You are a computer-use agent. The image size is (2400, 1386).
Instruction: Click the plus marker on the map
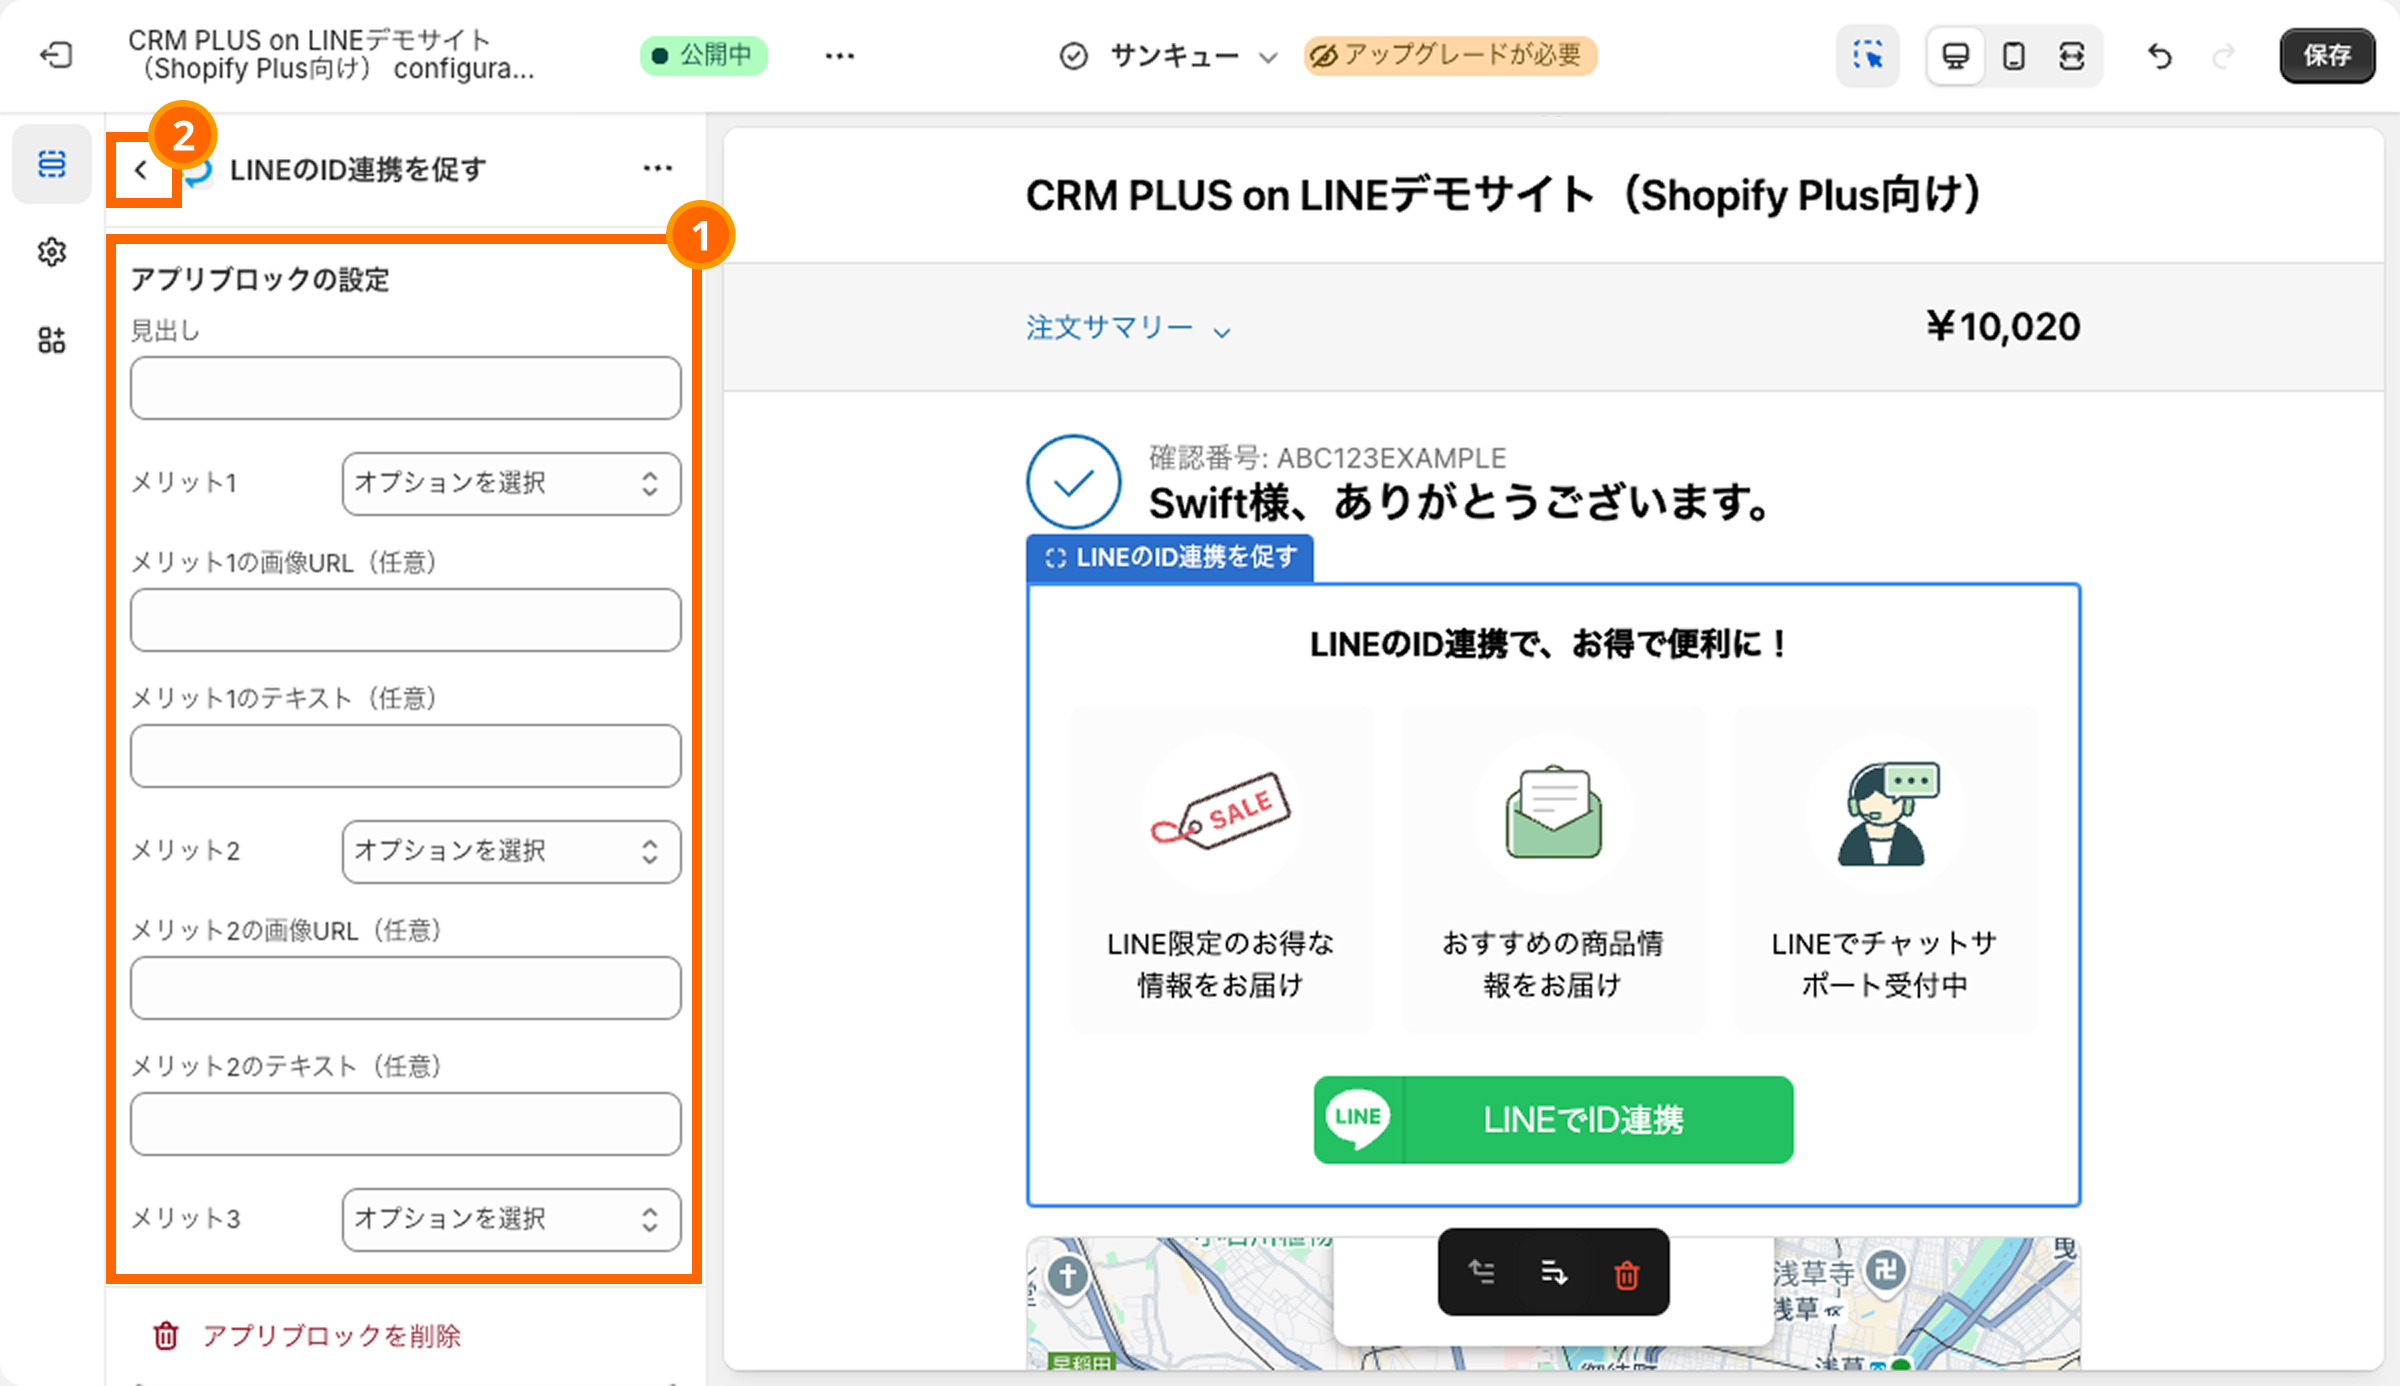pos(1067,1276)
